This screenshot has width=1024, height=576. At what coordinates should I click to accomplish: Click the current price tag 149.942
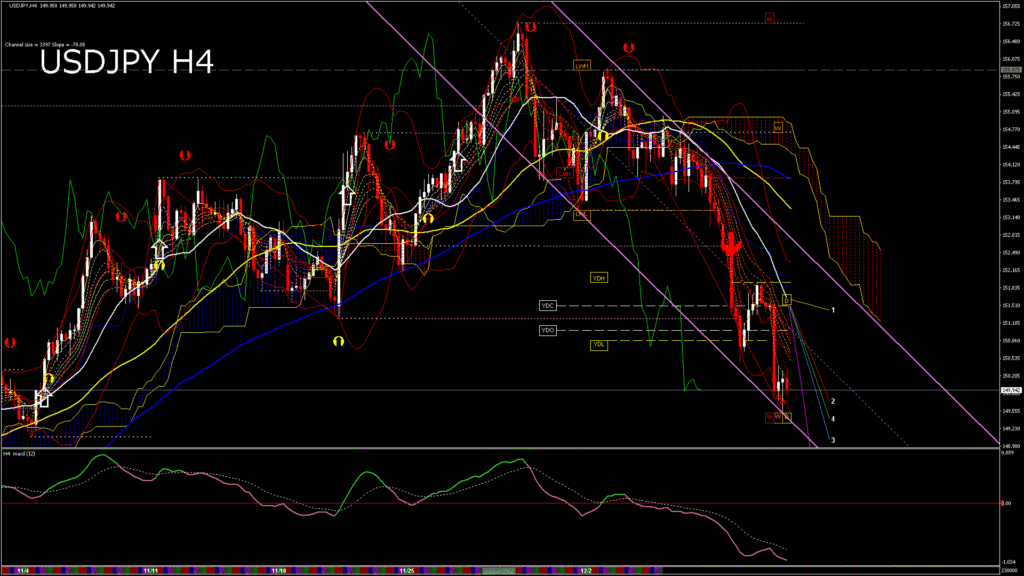[x=1009, y=391]
